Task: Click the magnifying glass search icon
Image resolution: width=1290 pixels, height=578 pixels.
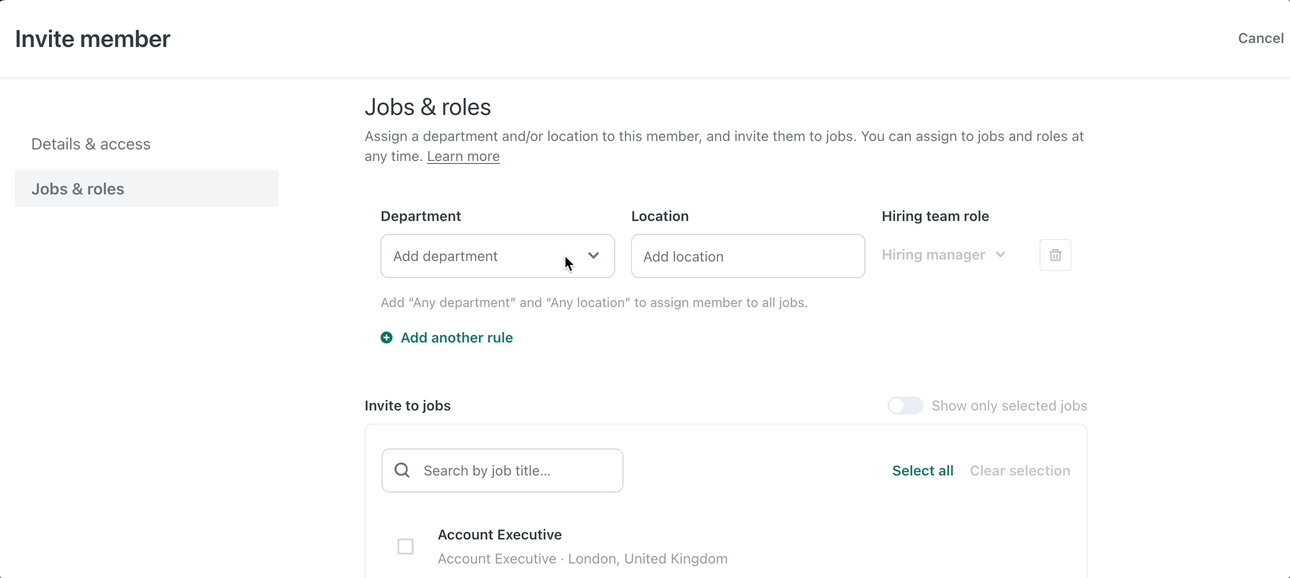Action: (402, 471)
